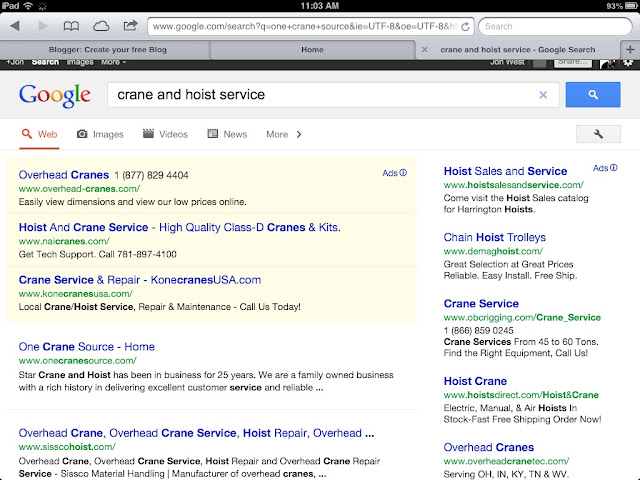This screenshot has height=480, width=640.
Task: Click the profile picture thumbnail
Action: click(x=607, y=63)
